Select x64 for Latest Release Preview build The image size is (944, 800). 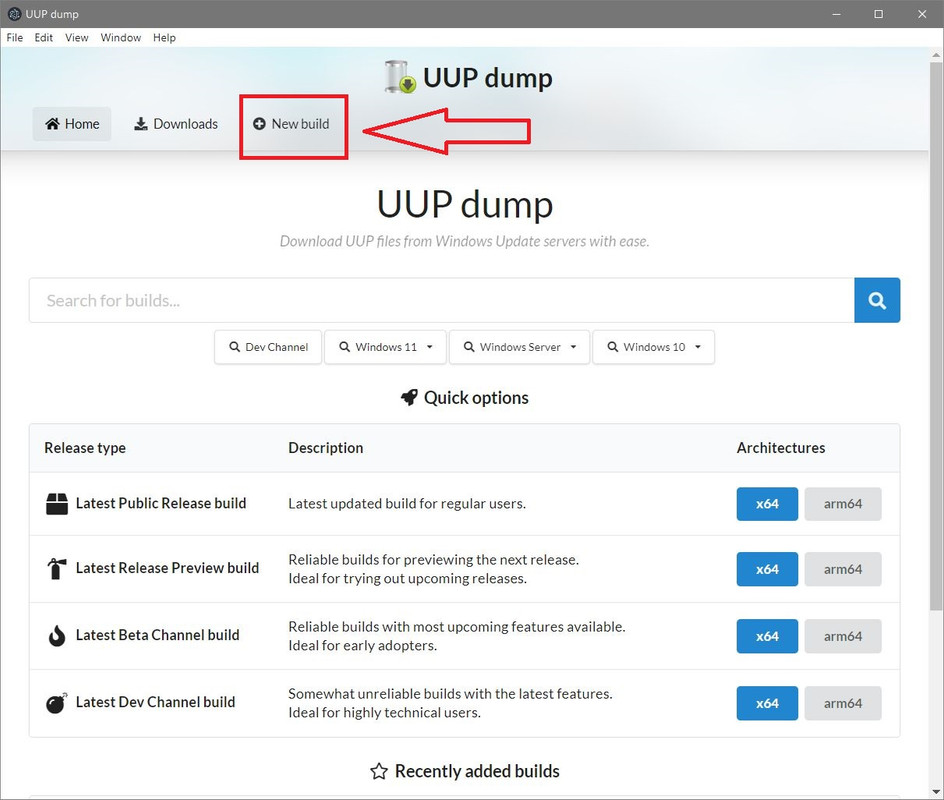click(767, 569)
